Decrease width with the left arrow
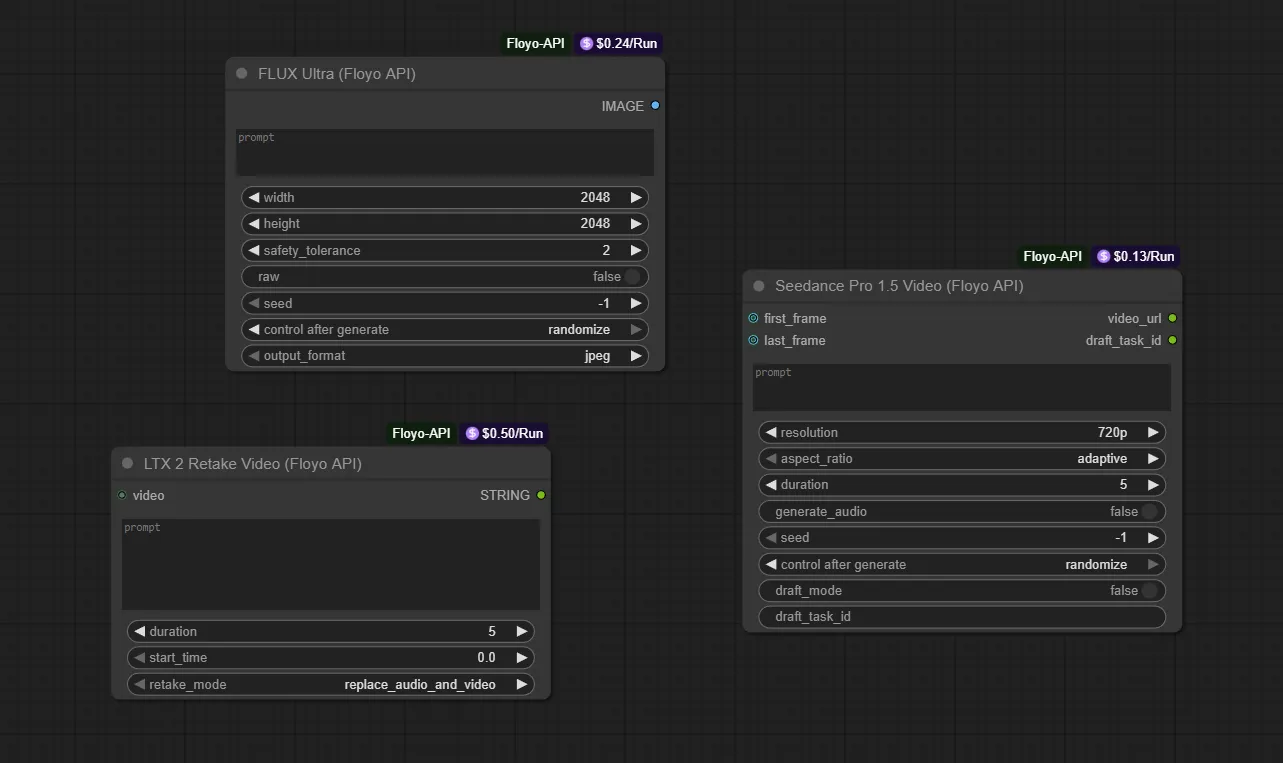 [x=254, y=197]
